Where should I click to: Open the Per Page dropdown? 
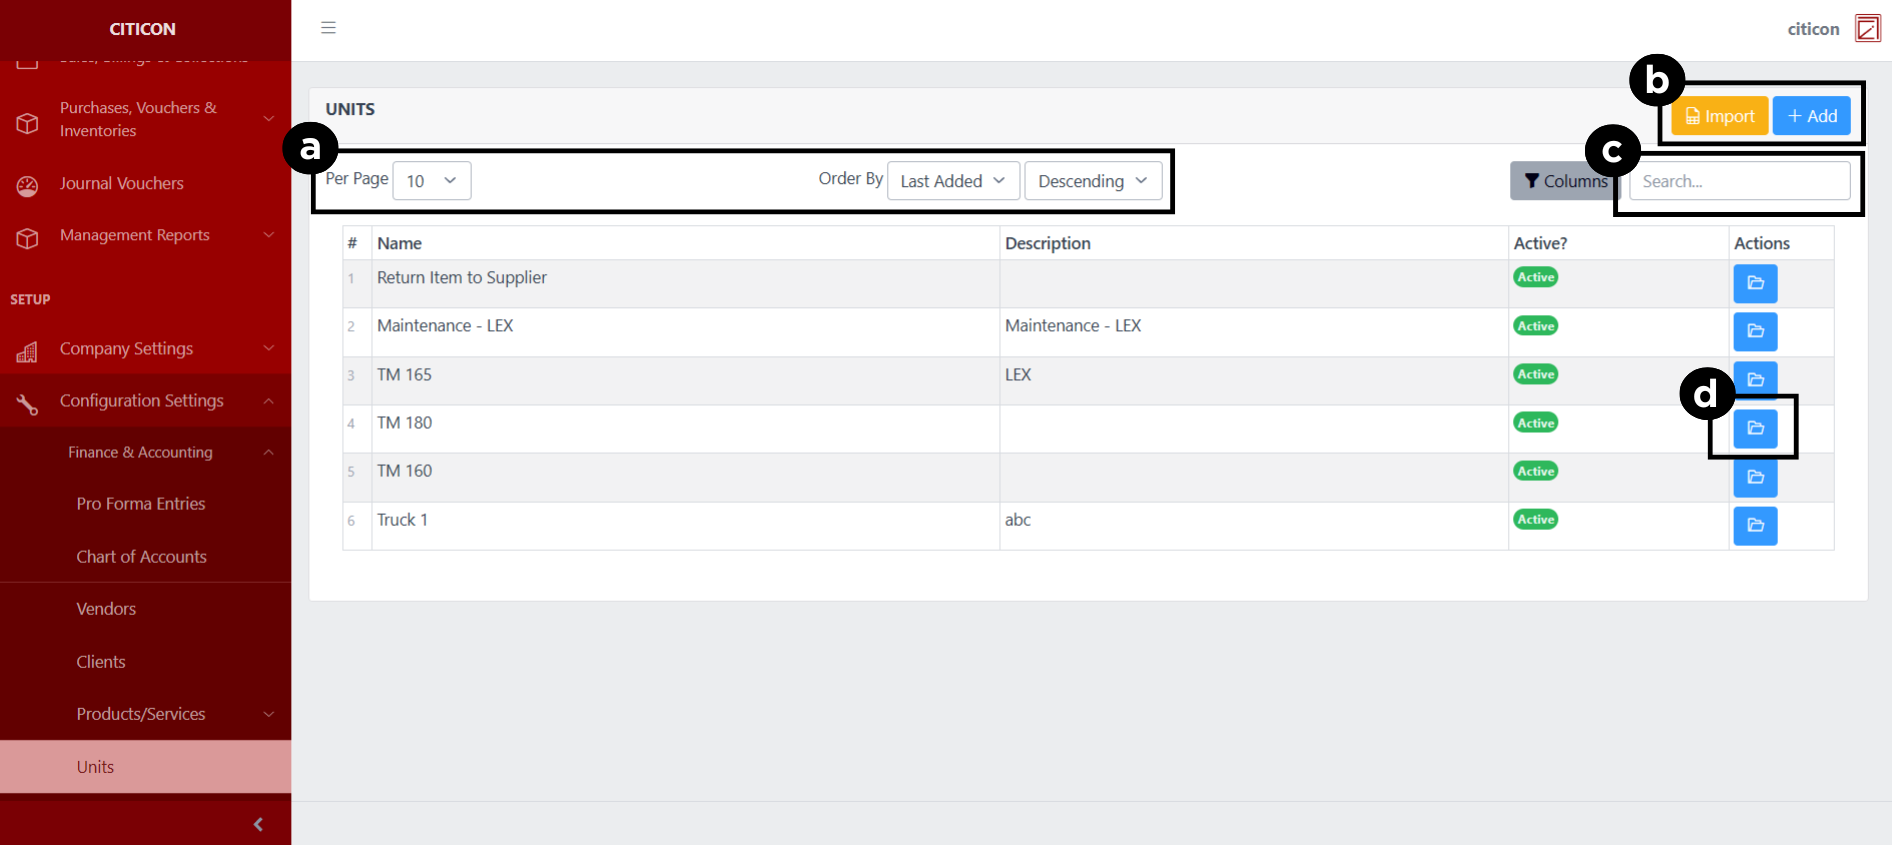(431, 181)
